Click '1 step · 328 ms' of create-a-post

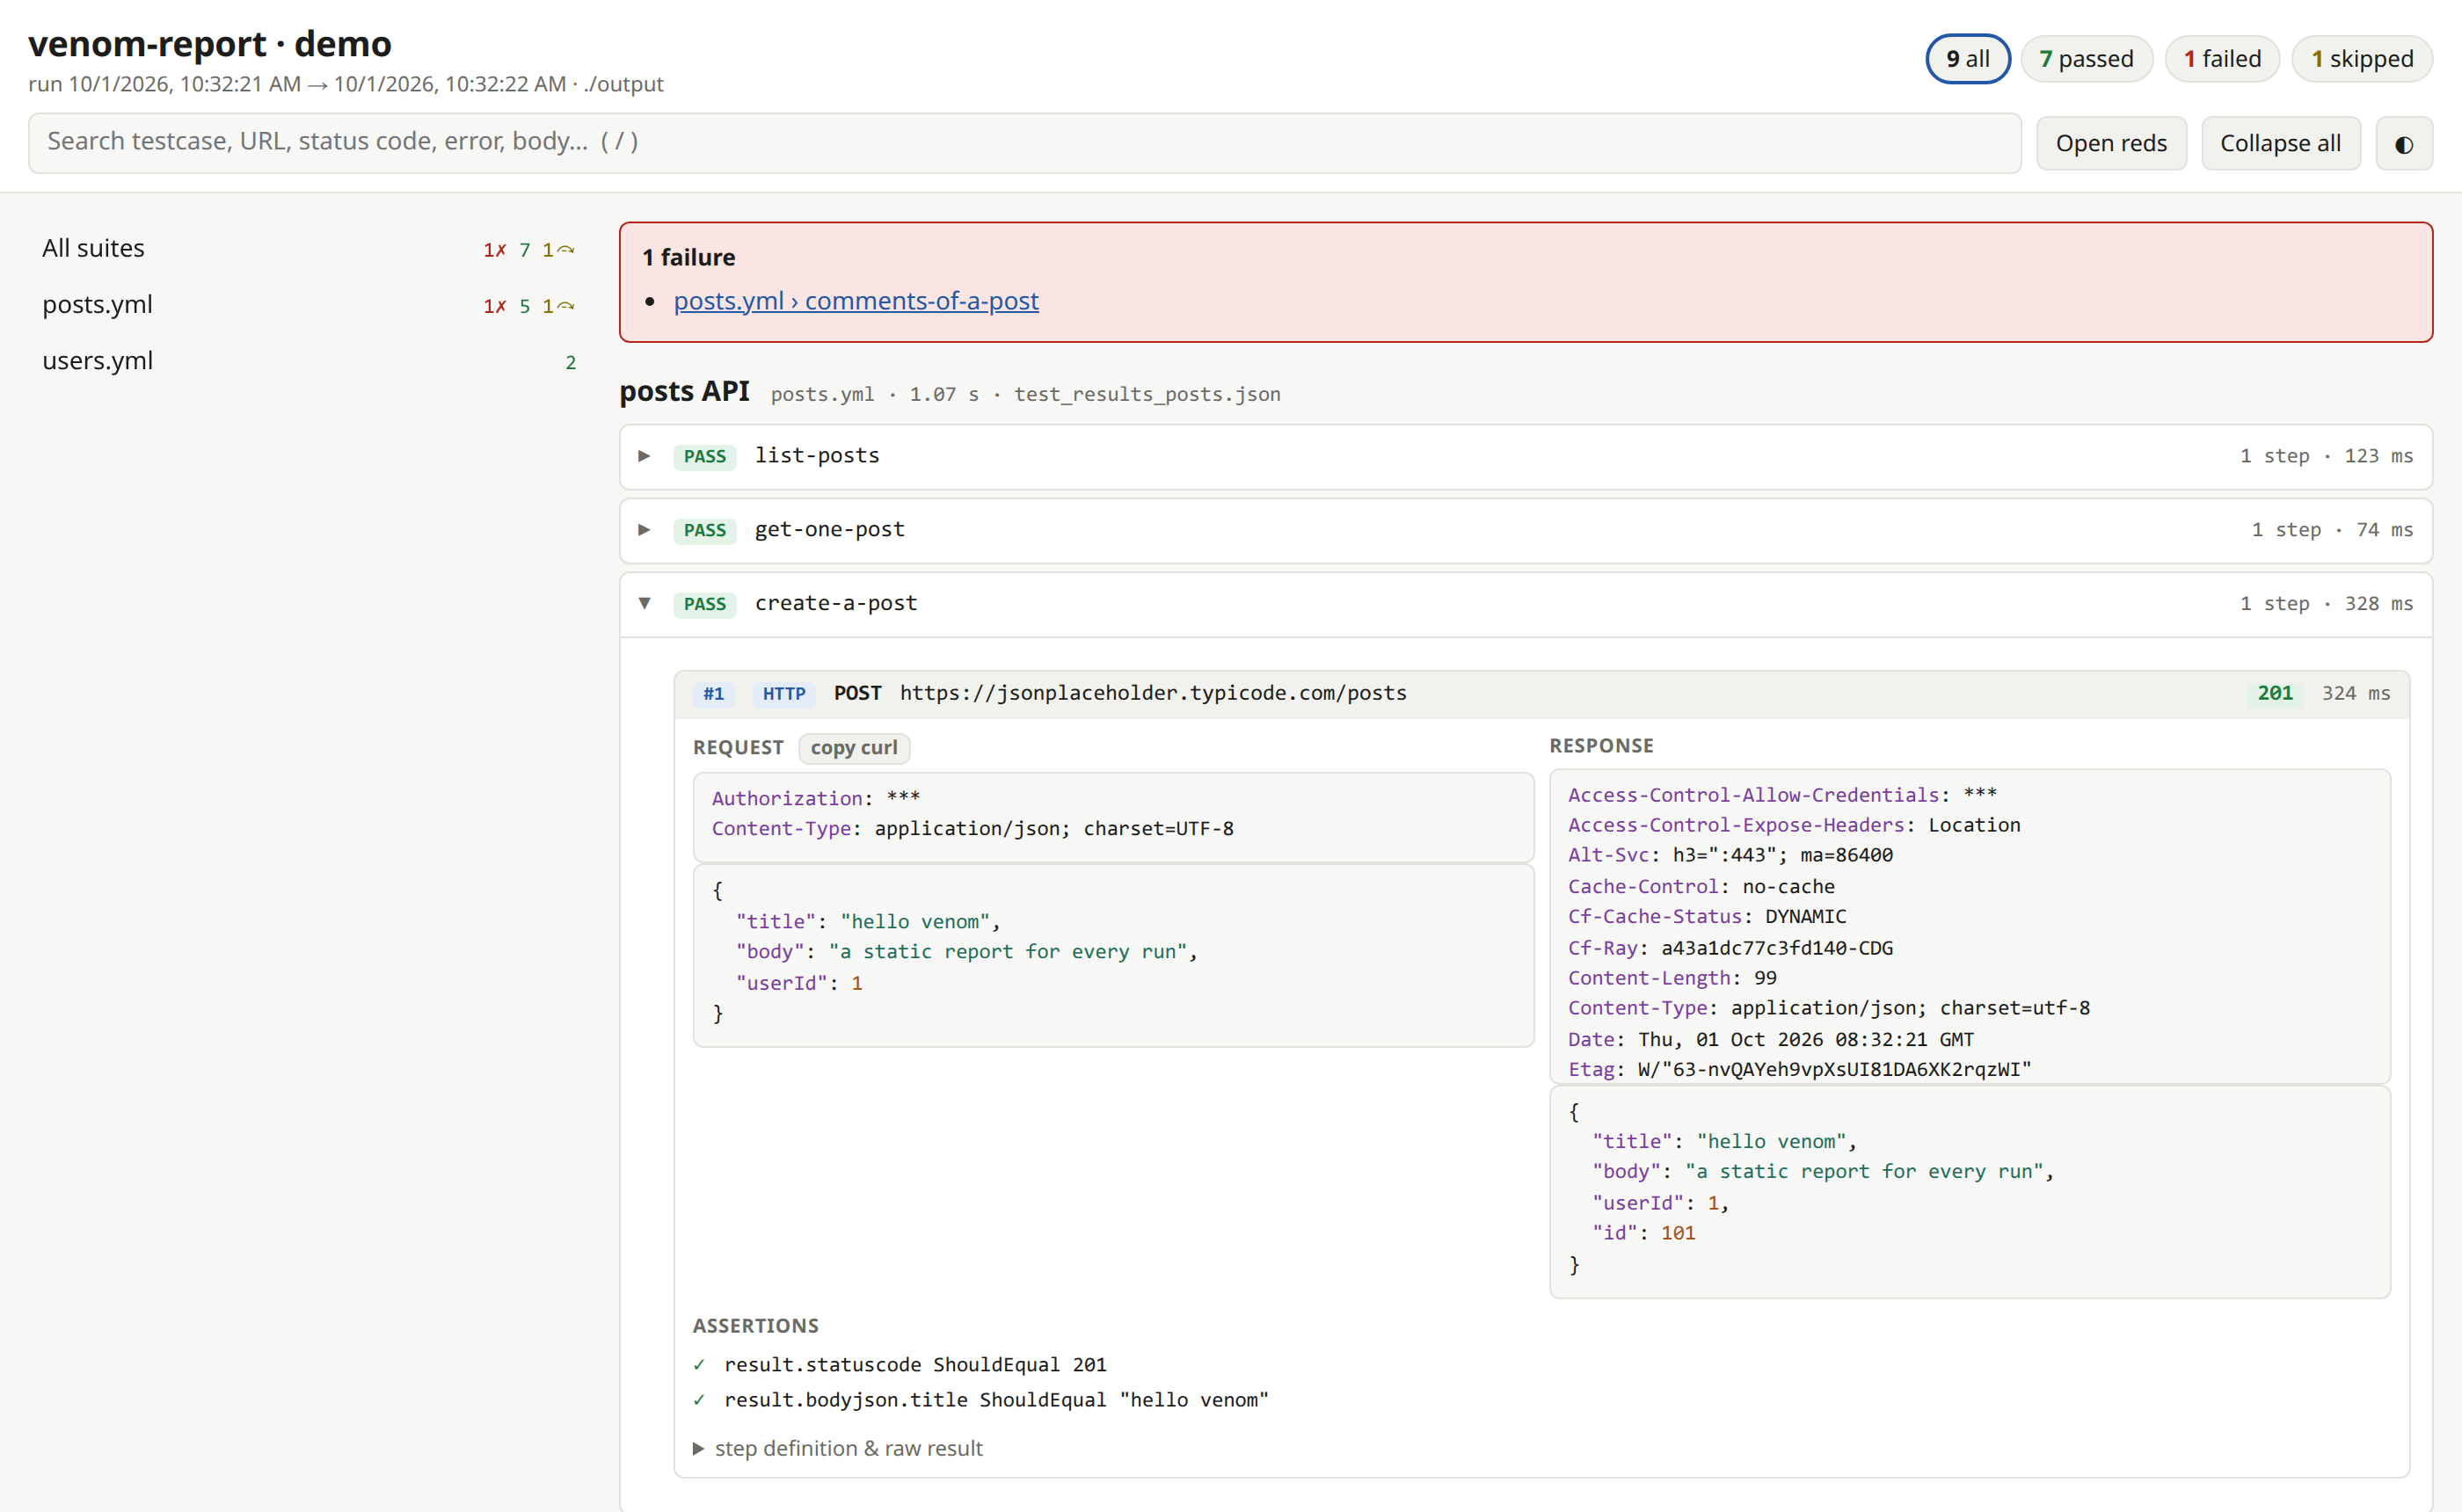coord(2326,604)
